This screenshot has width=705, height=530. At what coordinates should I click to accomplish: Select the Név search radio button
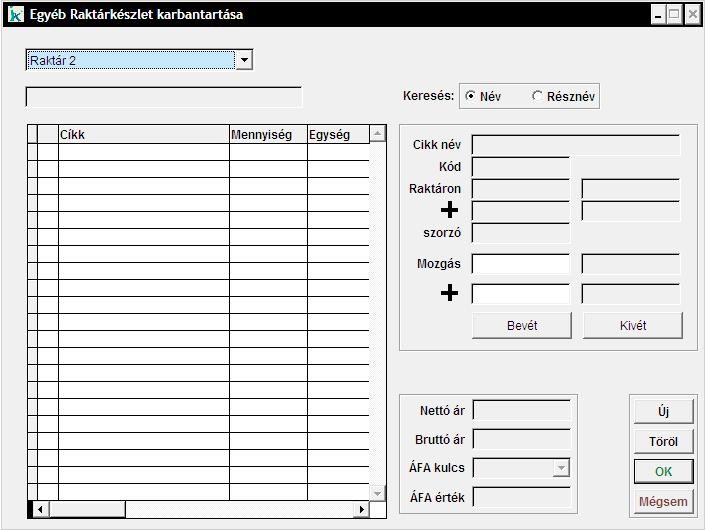click(471, 97)
